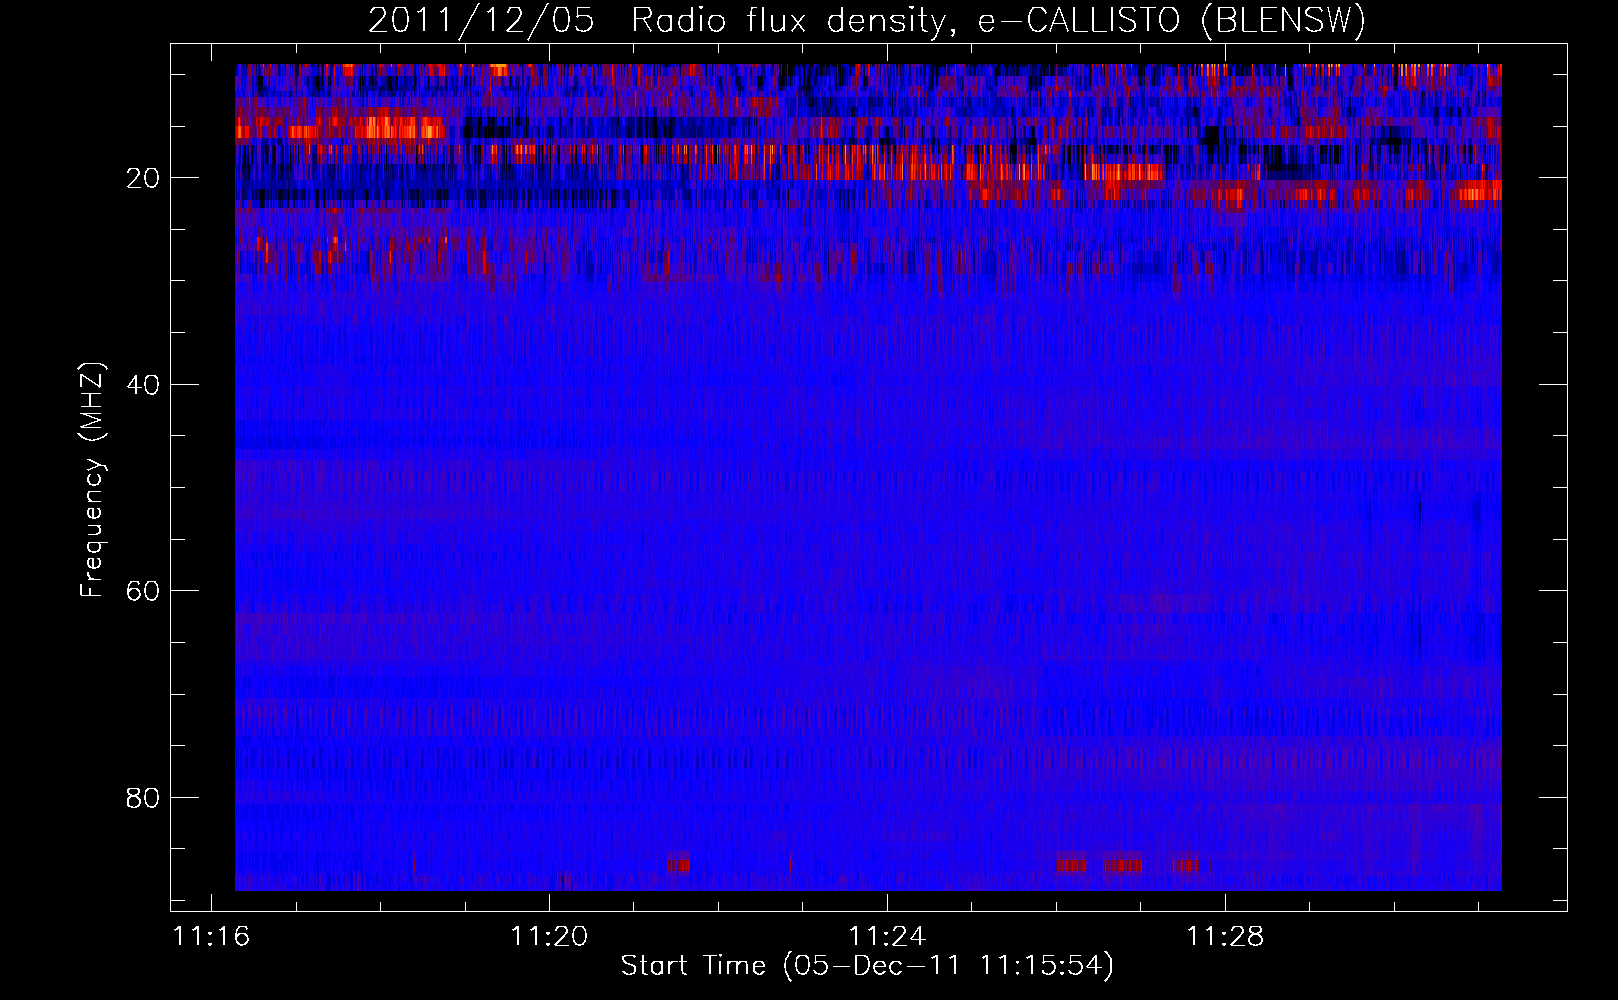Click the time tick label '11:28'
1618x1000 pixels.
pyautogui.click(x=1225, y=937)
